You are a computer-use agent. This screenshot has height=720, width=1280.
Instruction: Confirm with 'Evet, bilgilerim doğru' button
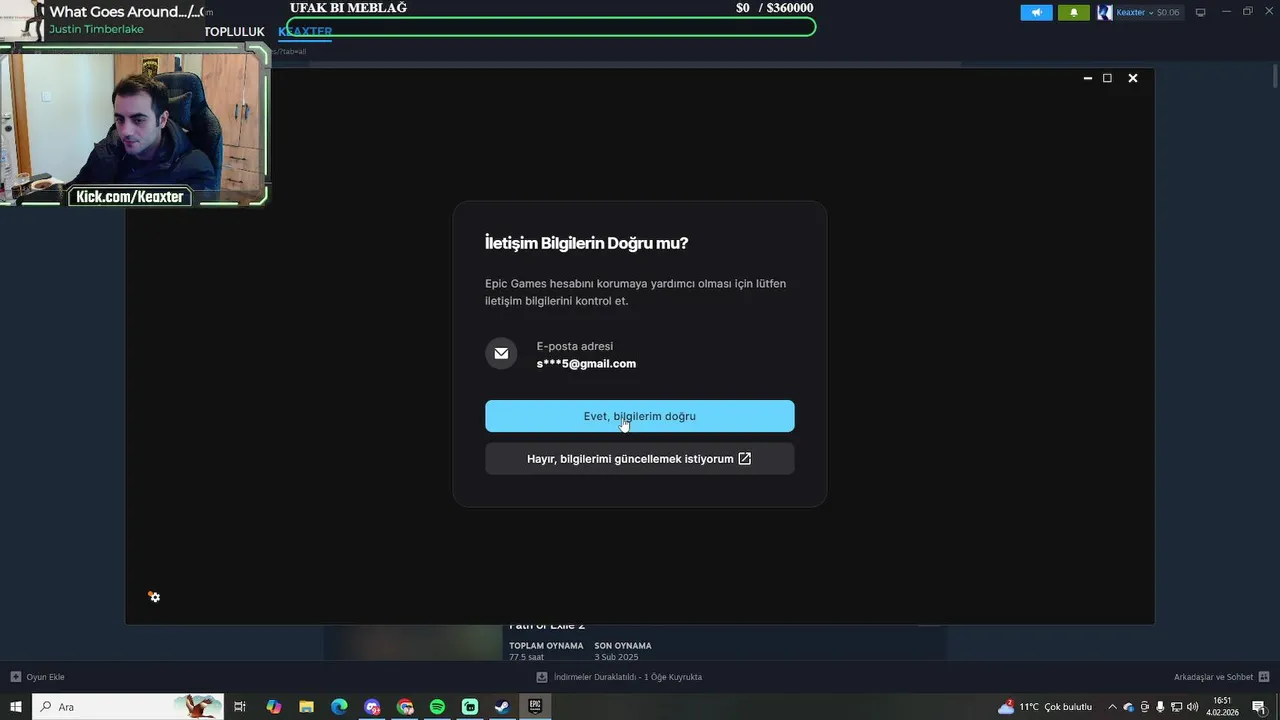point(640,416)
